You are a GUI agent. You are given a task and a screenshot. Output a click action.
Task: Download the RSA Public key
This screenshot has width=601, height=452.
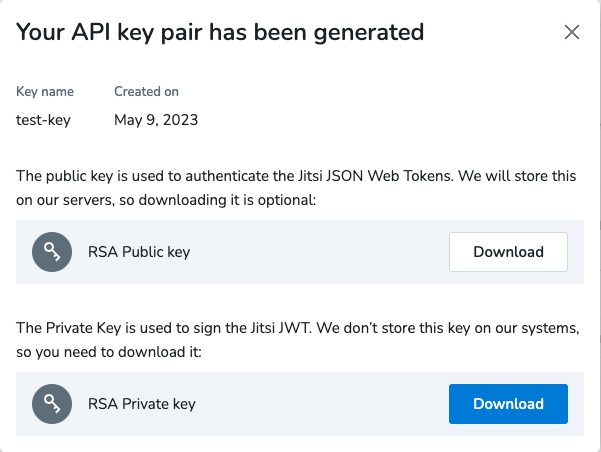tap(508, 252)
